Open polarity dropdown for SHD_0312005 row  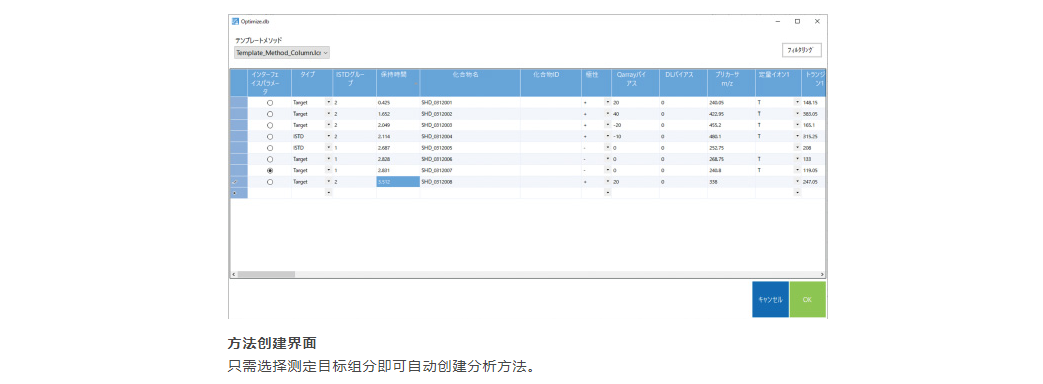[607, 148]
